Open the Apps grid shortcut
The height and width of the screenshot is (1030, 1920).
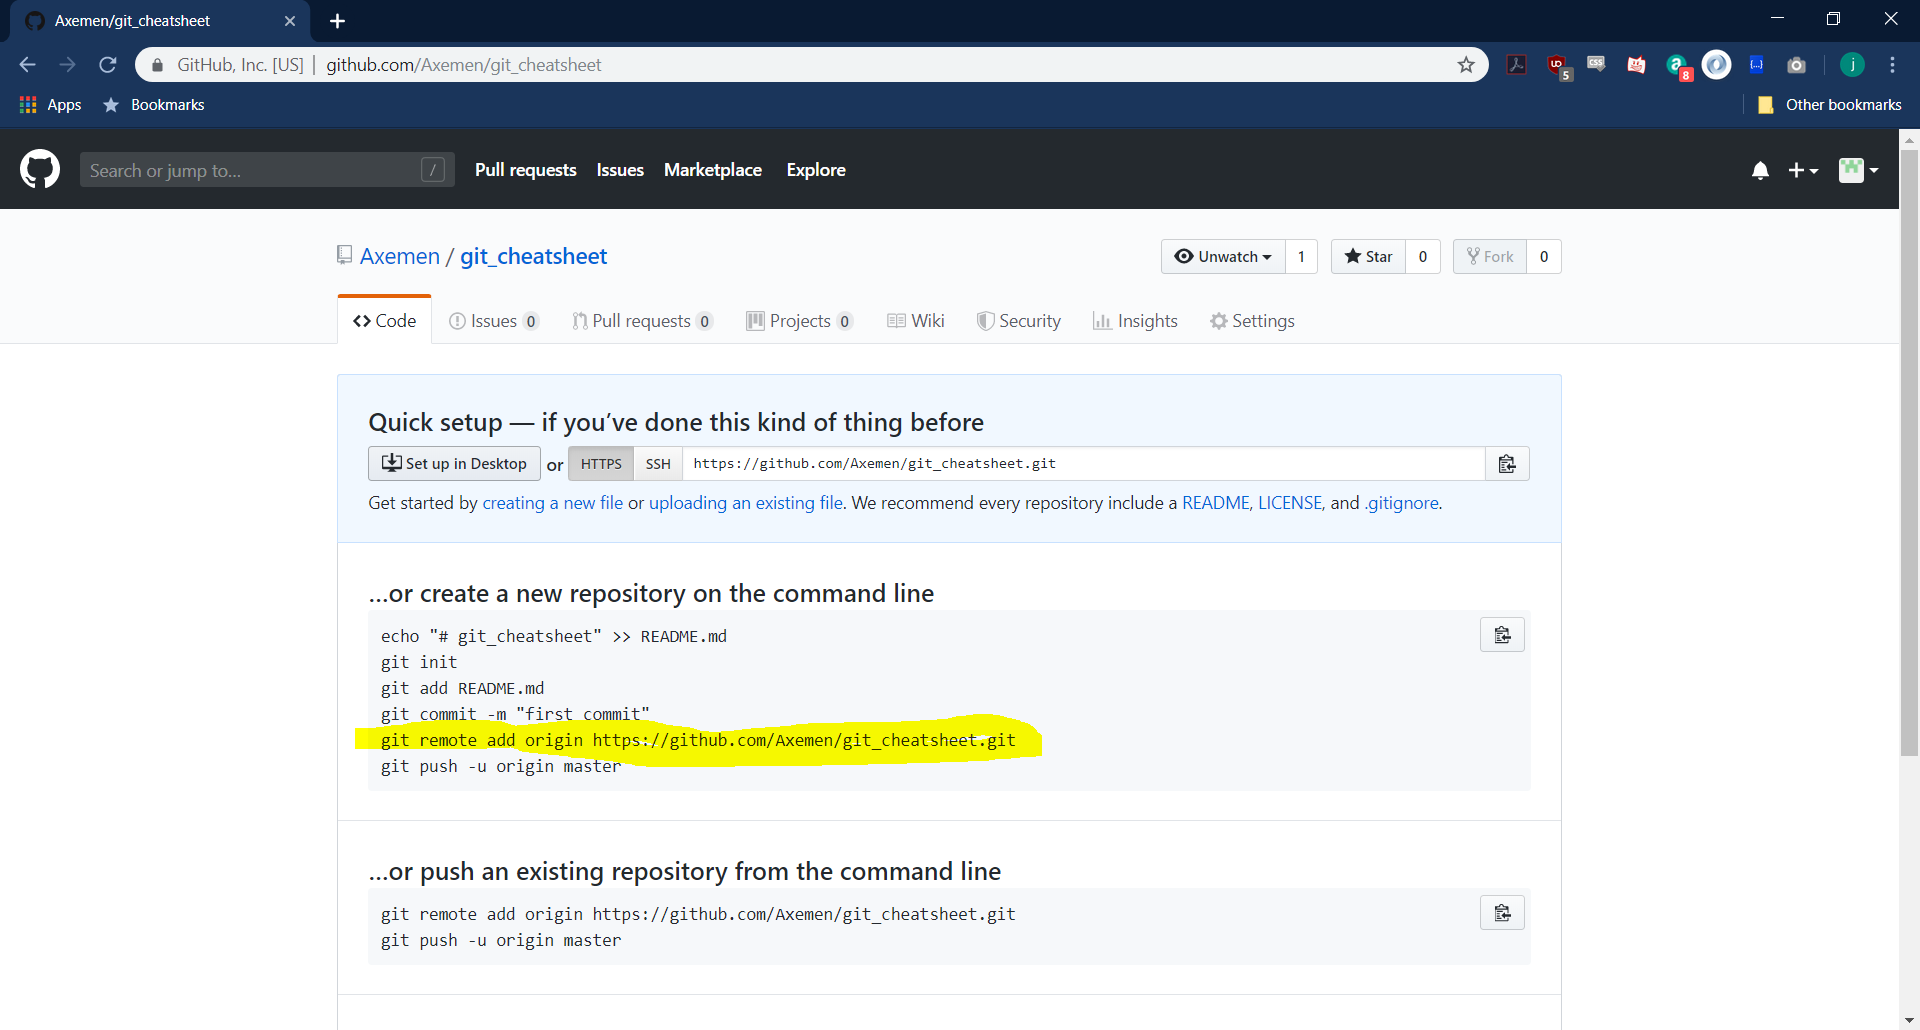point(50,105)
